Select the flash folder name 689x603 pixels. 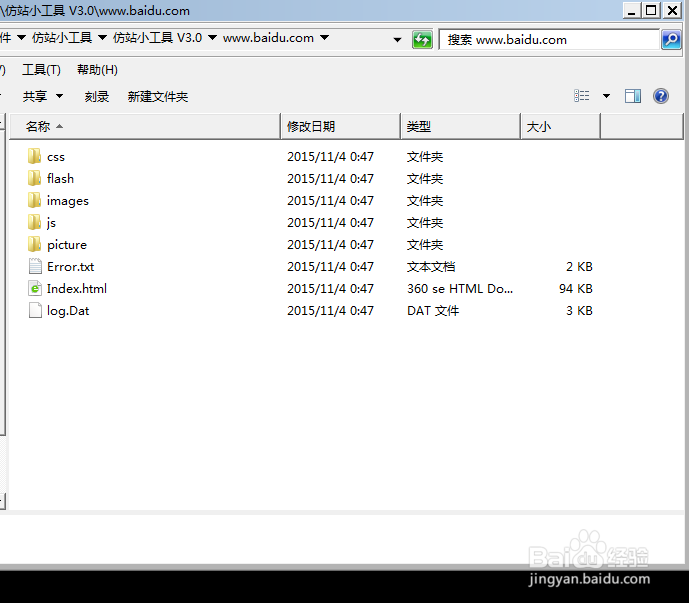coord(60,178)
